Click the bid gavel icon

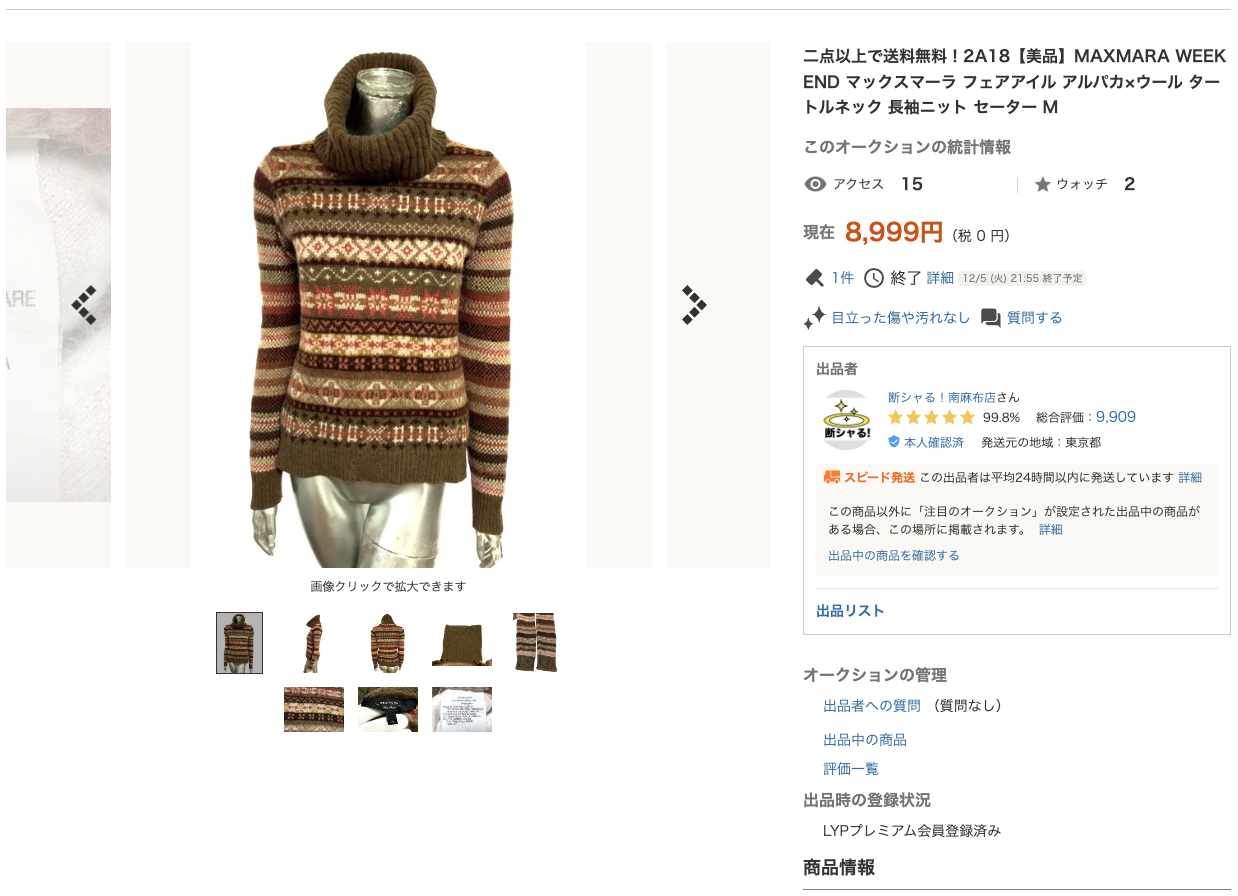coord(814,277)
